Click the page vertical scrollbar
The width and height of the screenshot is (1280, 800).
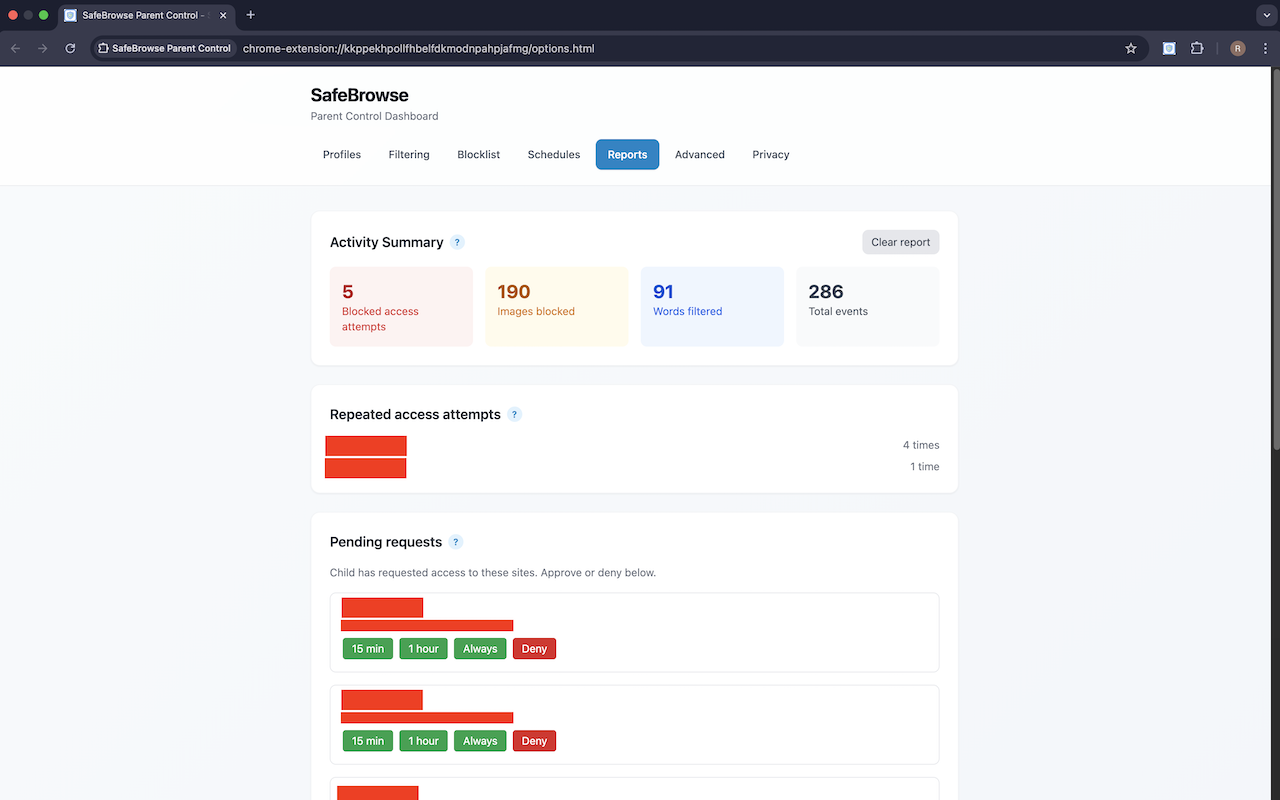click(1275, 258)
